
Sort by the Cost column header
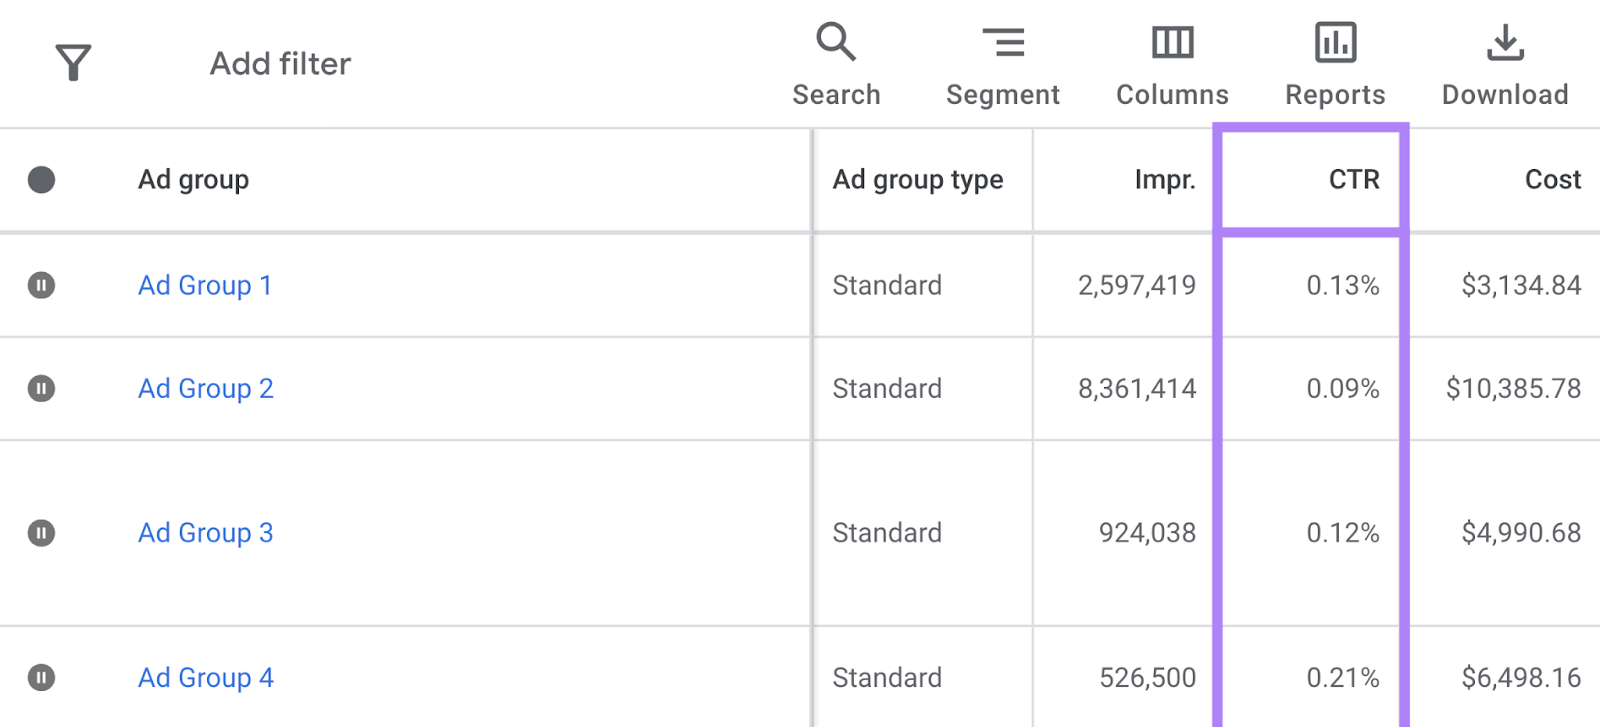point(1552,180)
